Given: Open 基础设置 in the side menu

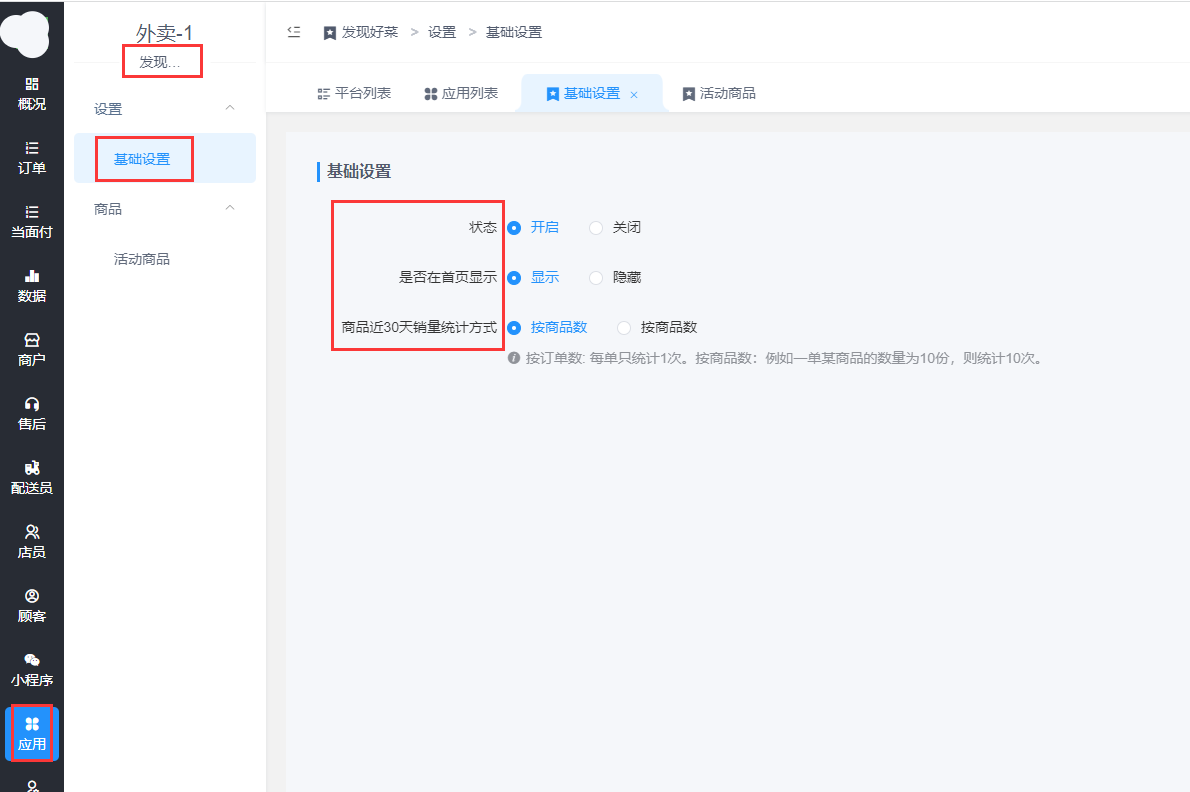Looking at the screenshot, I should pyautogui.click(x=165, y=158).
